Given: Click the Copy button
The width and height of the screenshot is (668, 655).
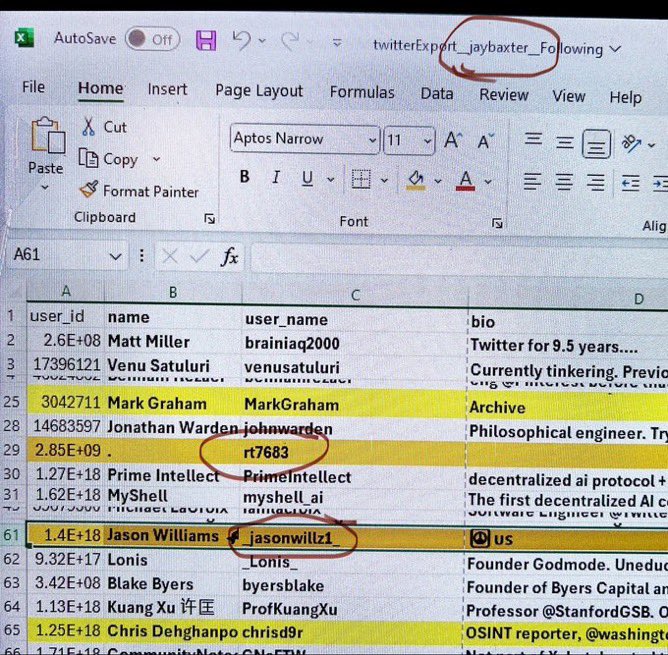Looking at the screenshot, I should click(x=108, y=159).
